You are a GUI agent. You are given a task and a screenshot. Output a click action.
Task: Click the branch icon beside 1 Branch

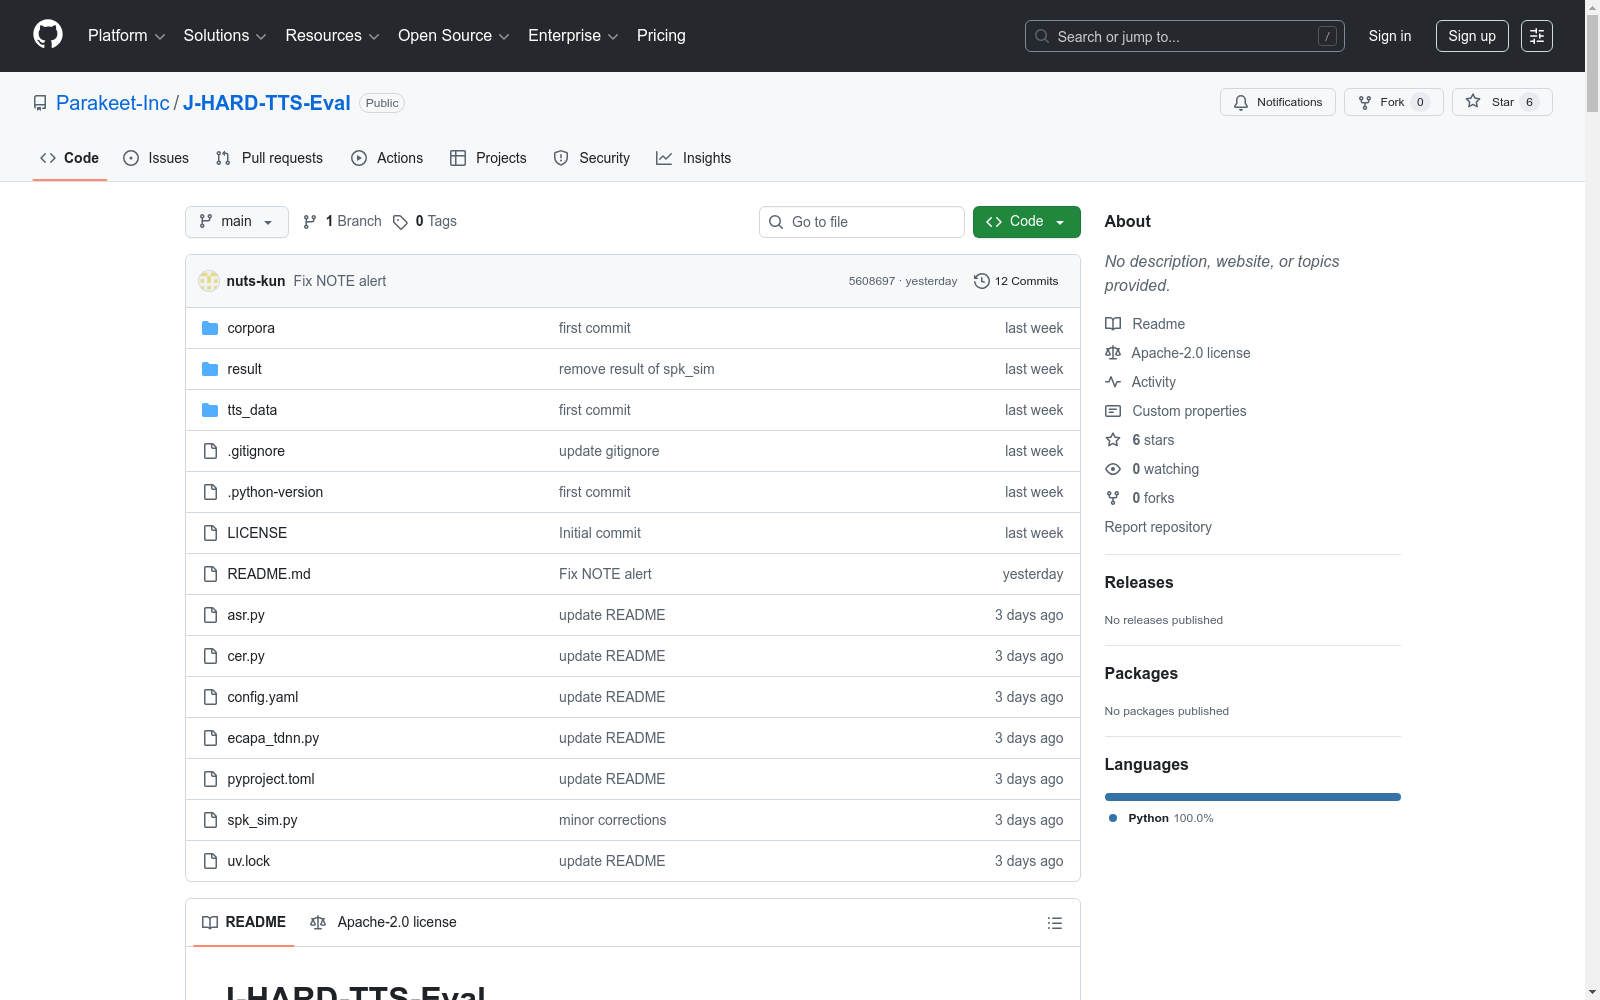coord(310,222)
